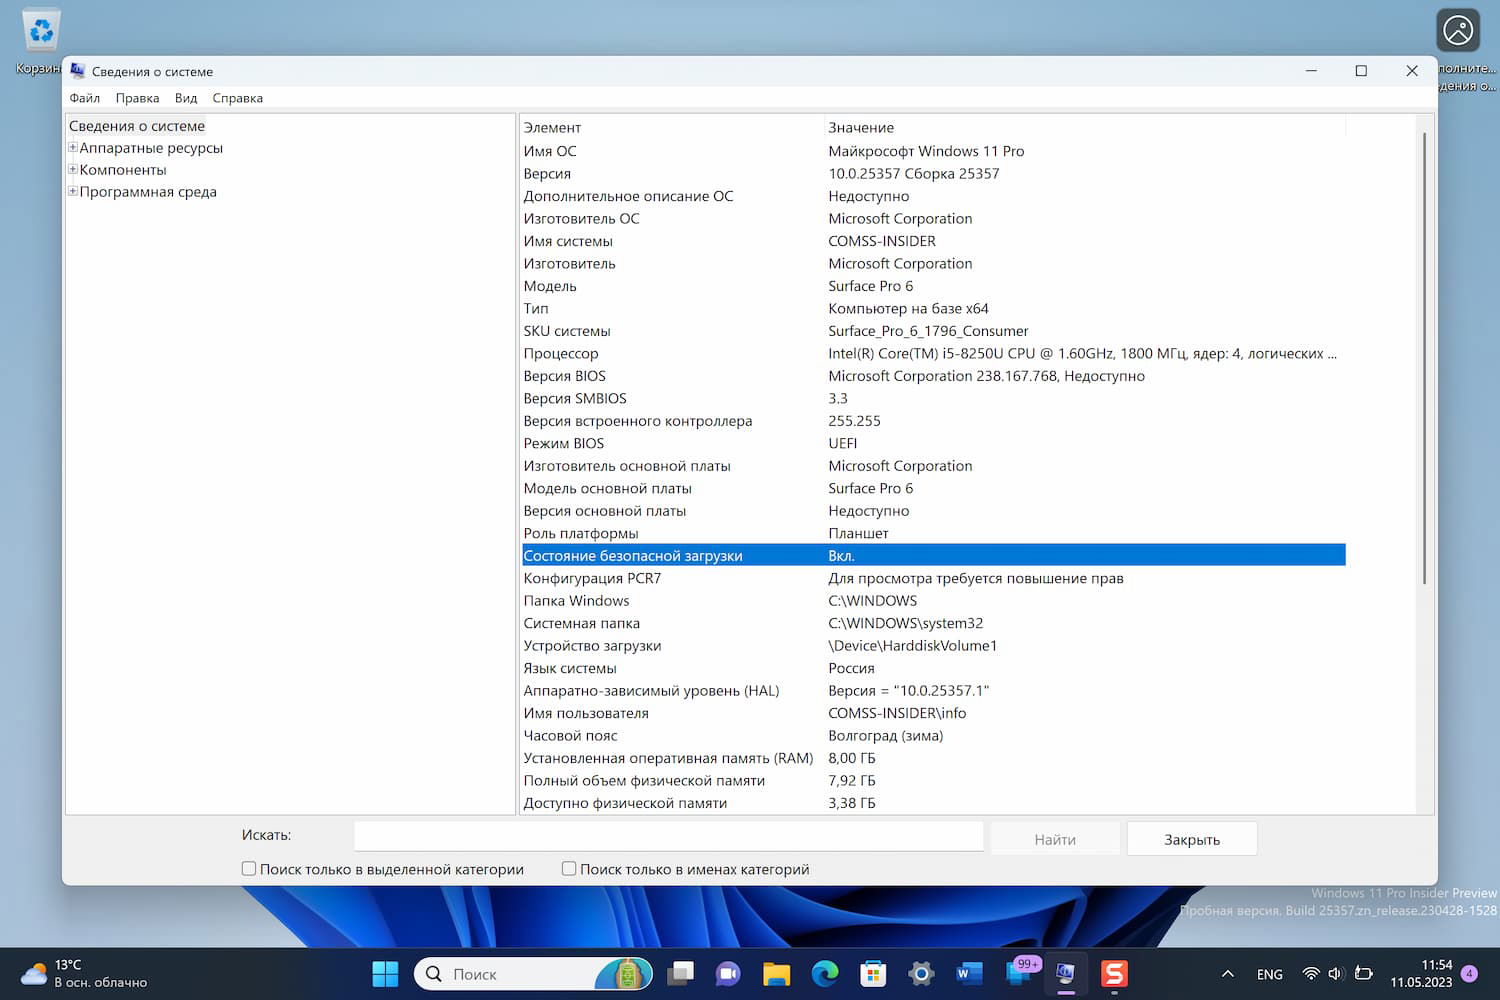Click the System Information title bar icon
Screen dimensions: 1500x1000
pos(78,71)
